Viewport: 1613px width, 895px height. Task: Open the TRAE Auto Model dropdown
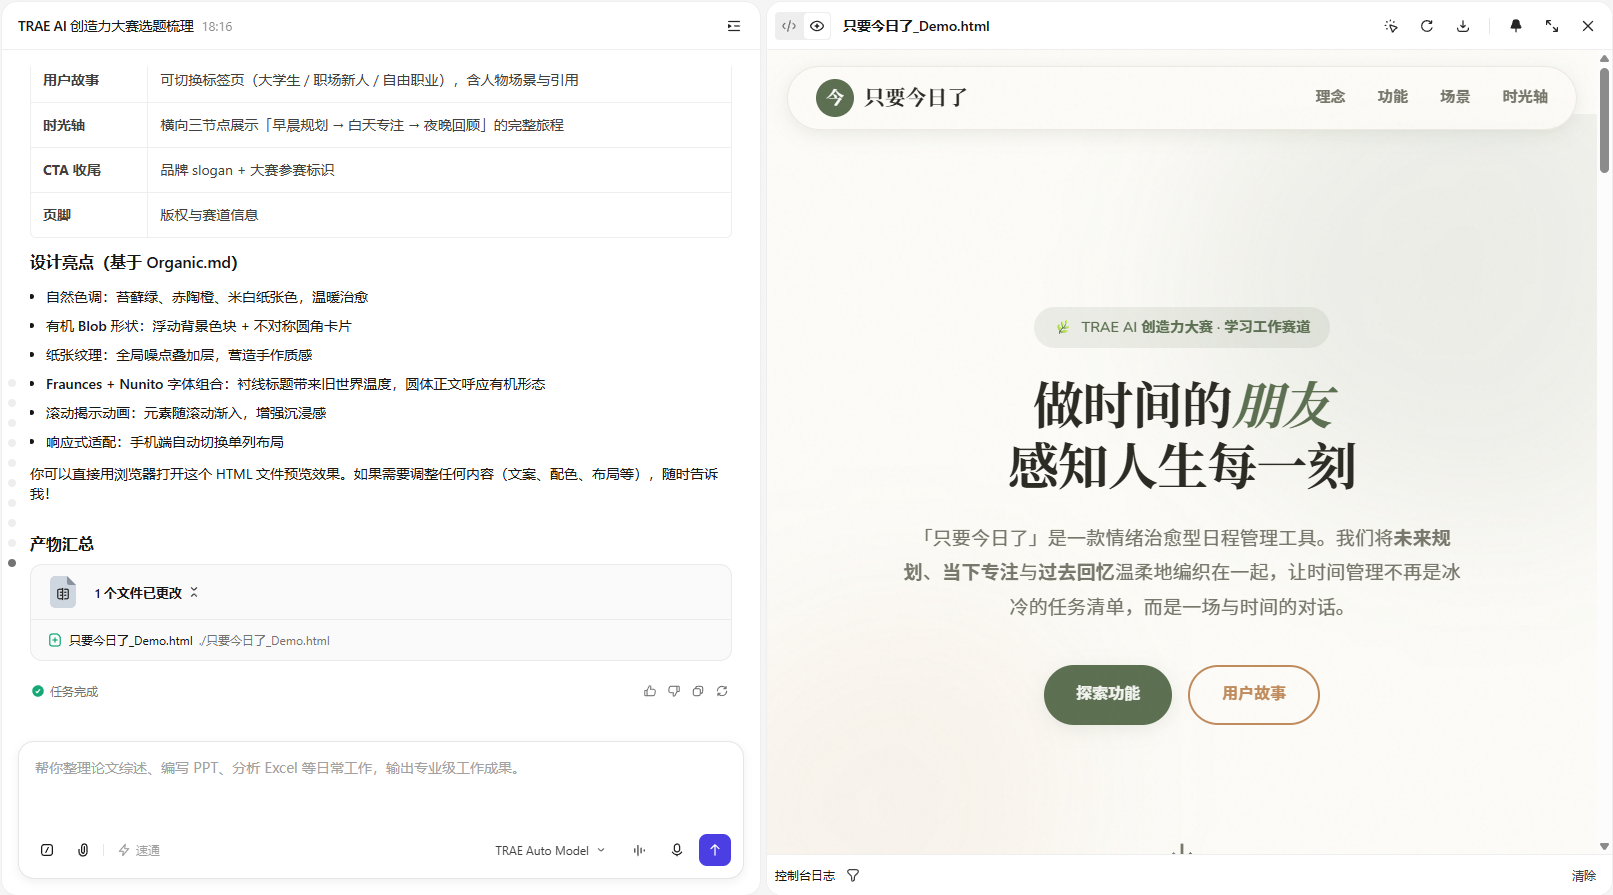point(550,850)
